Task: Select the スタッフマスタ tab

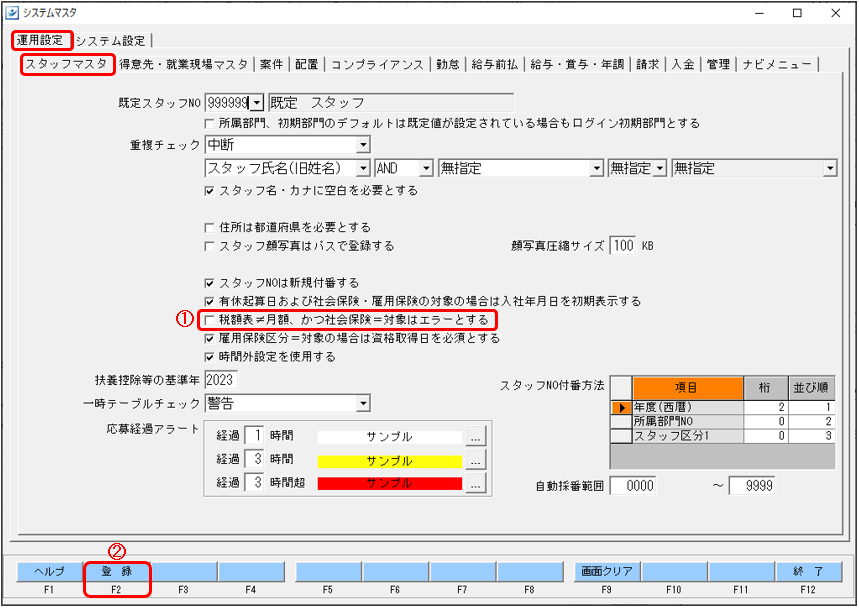Action: tap(67, 64)
